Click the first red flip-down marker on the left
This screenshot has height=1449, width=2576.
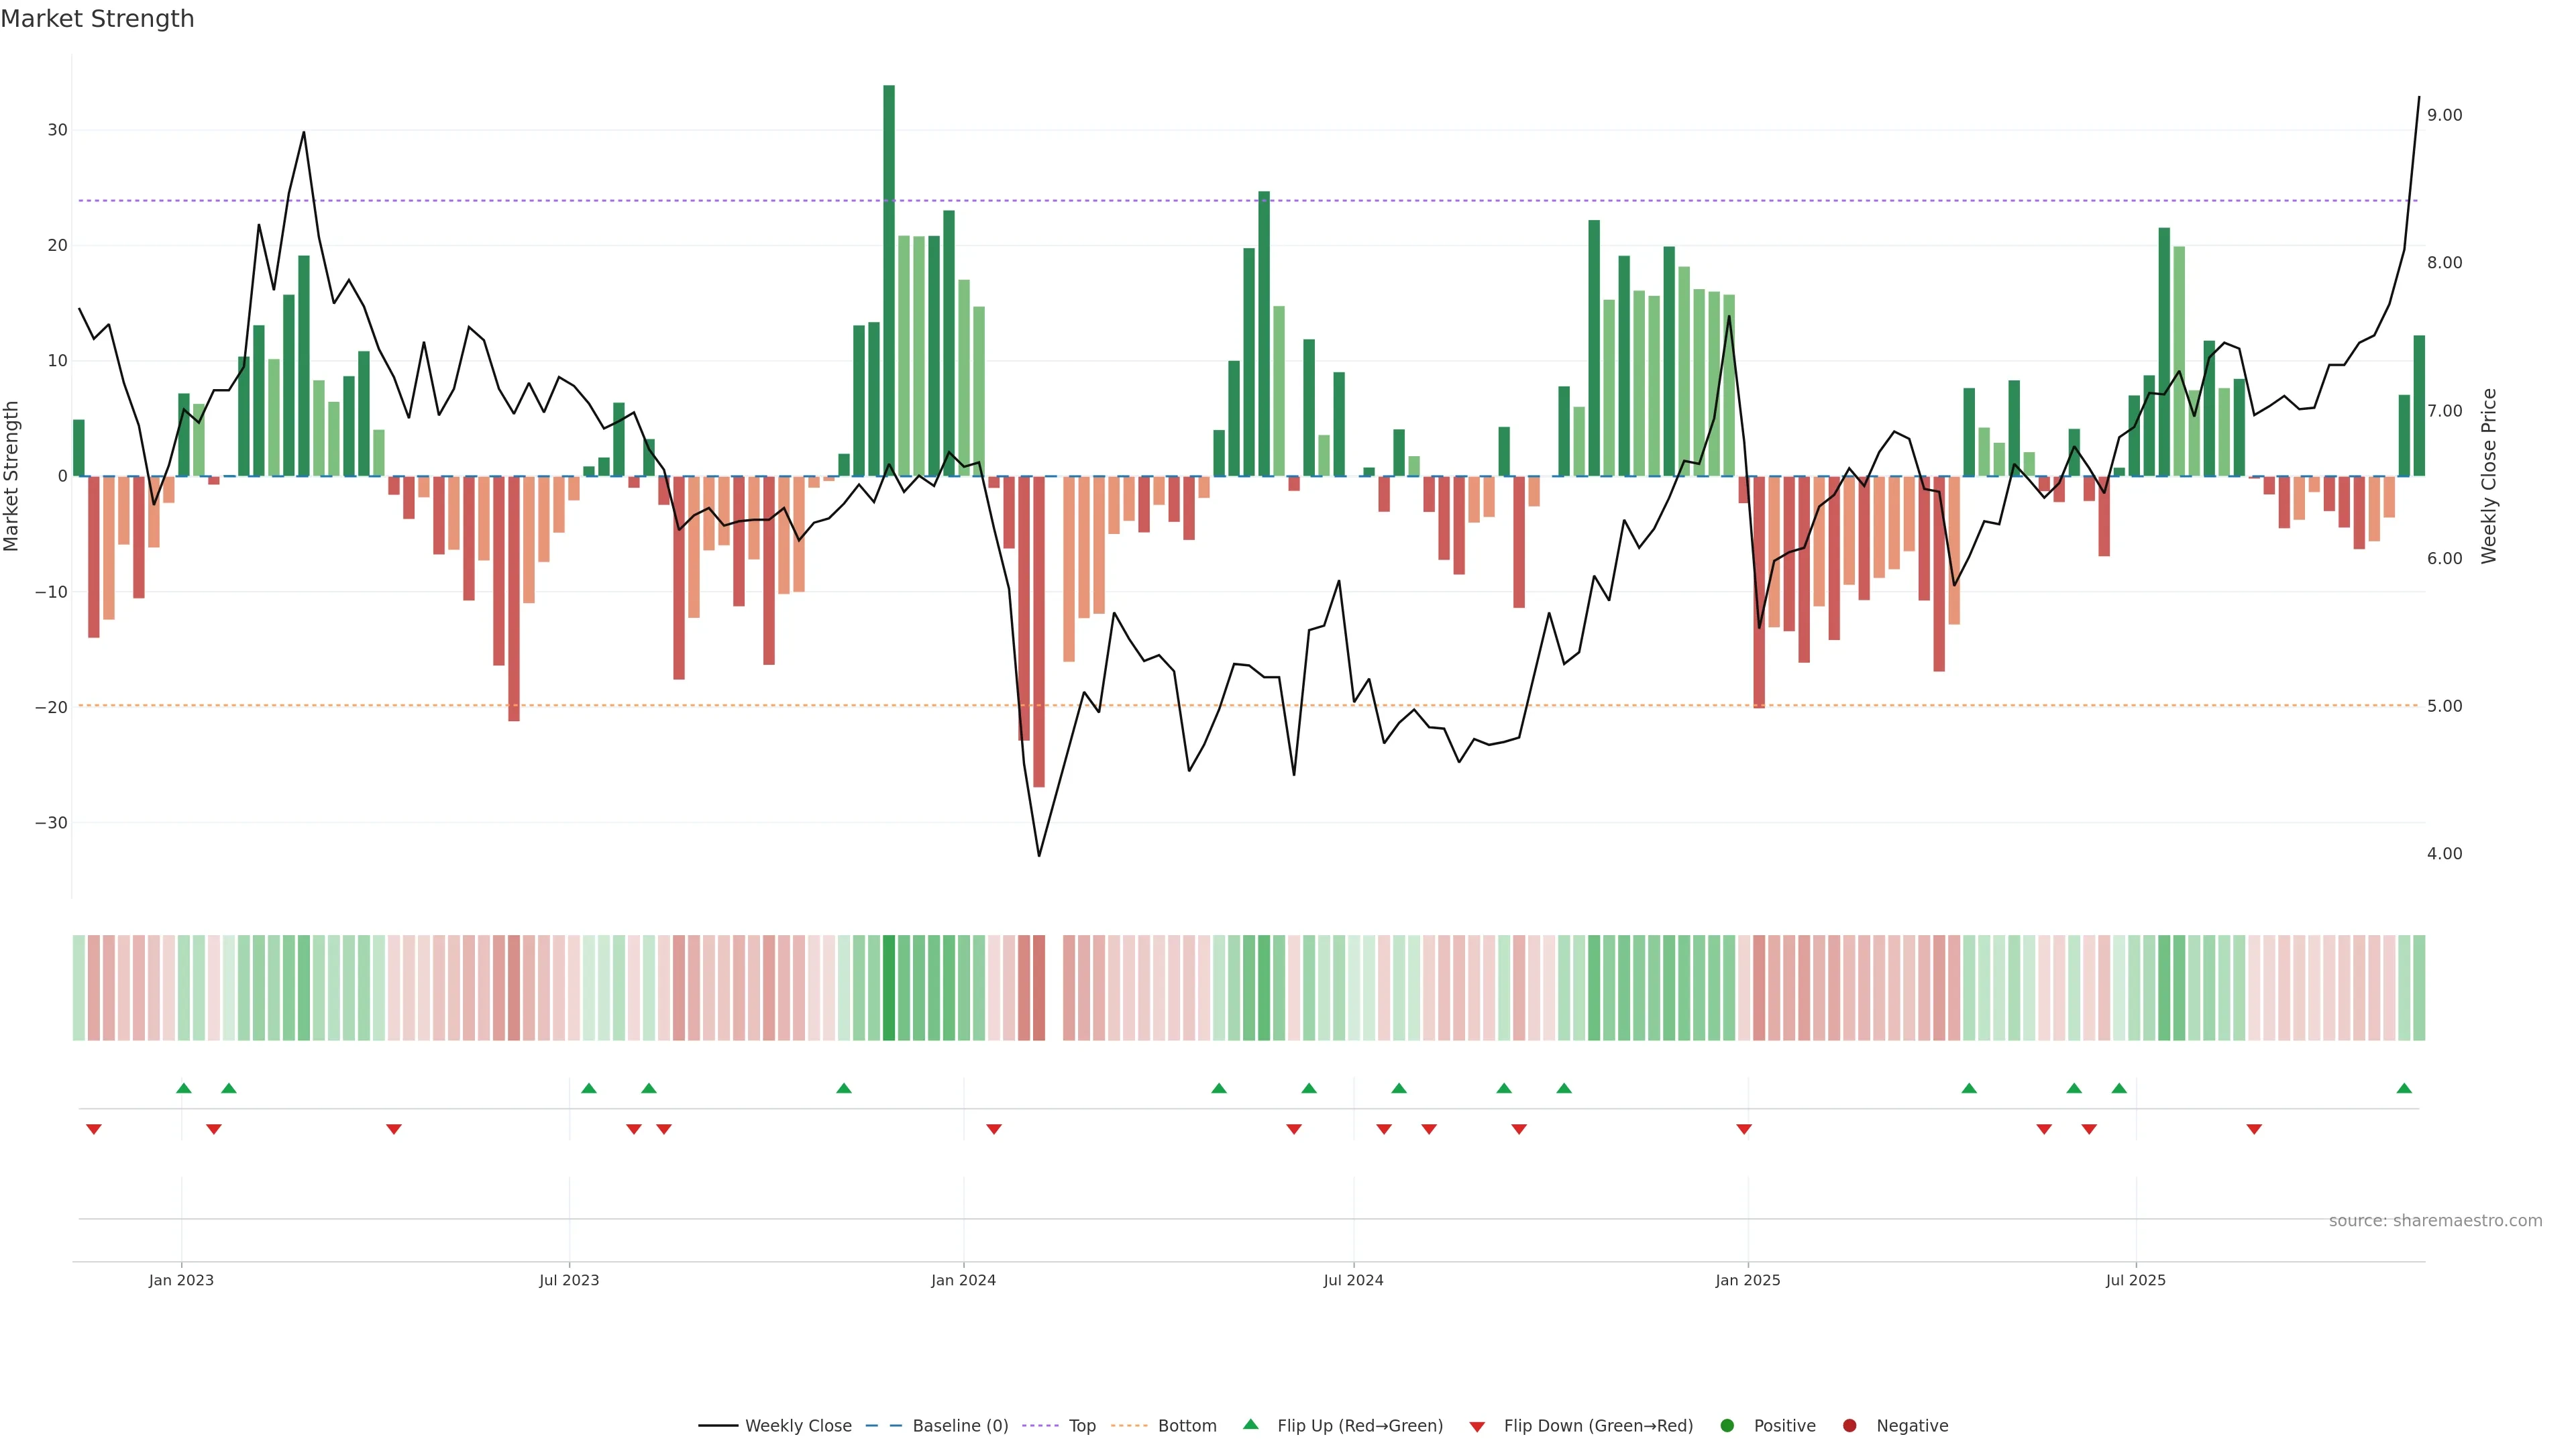(94, 1129)
